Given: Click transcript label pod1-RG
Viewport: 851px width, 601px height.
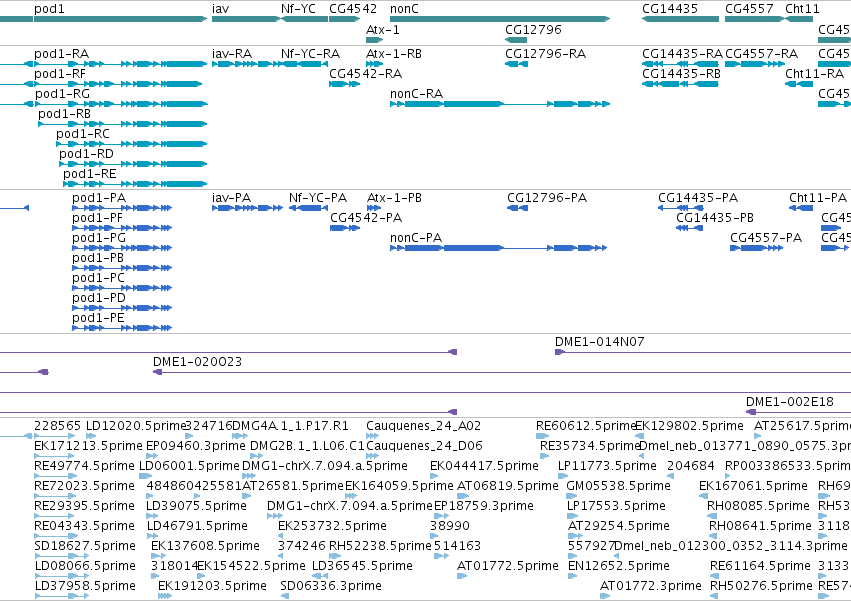Looking at the screenshot, I should pyautogui.click(x=62, y=94).
